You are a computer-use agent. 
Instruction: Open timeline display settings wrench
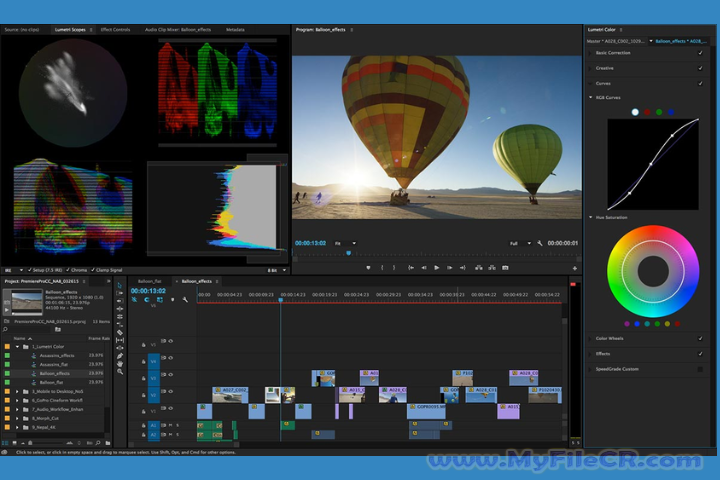click(x=185, y=299)
